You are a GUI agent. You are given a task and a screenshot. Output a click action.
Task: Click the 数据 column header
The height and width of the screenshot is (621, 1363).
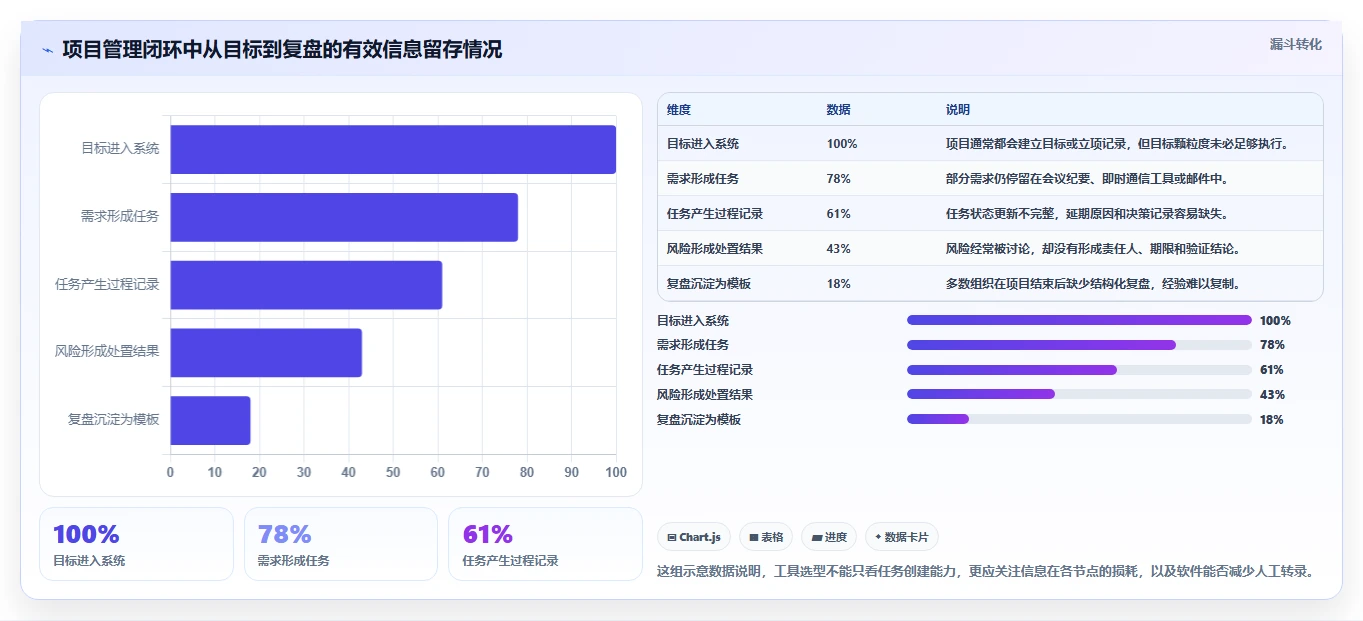[x=839, y=110]
